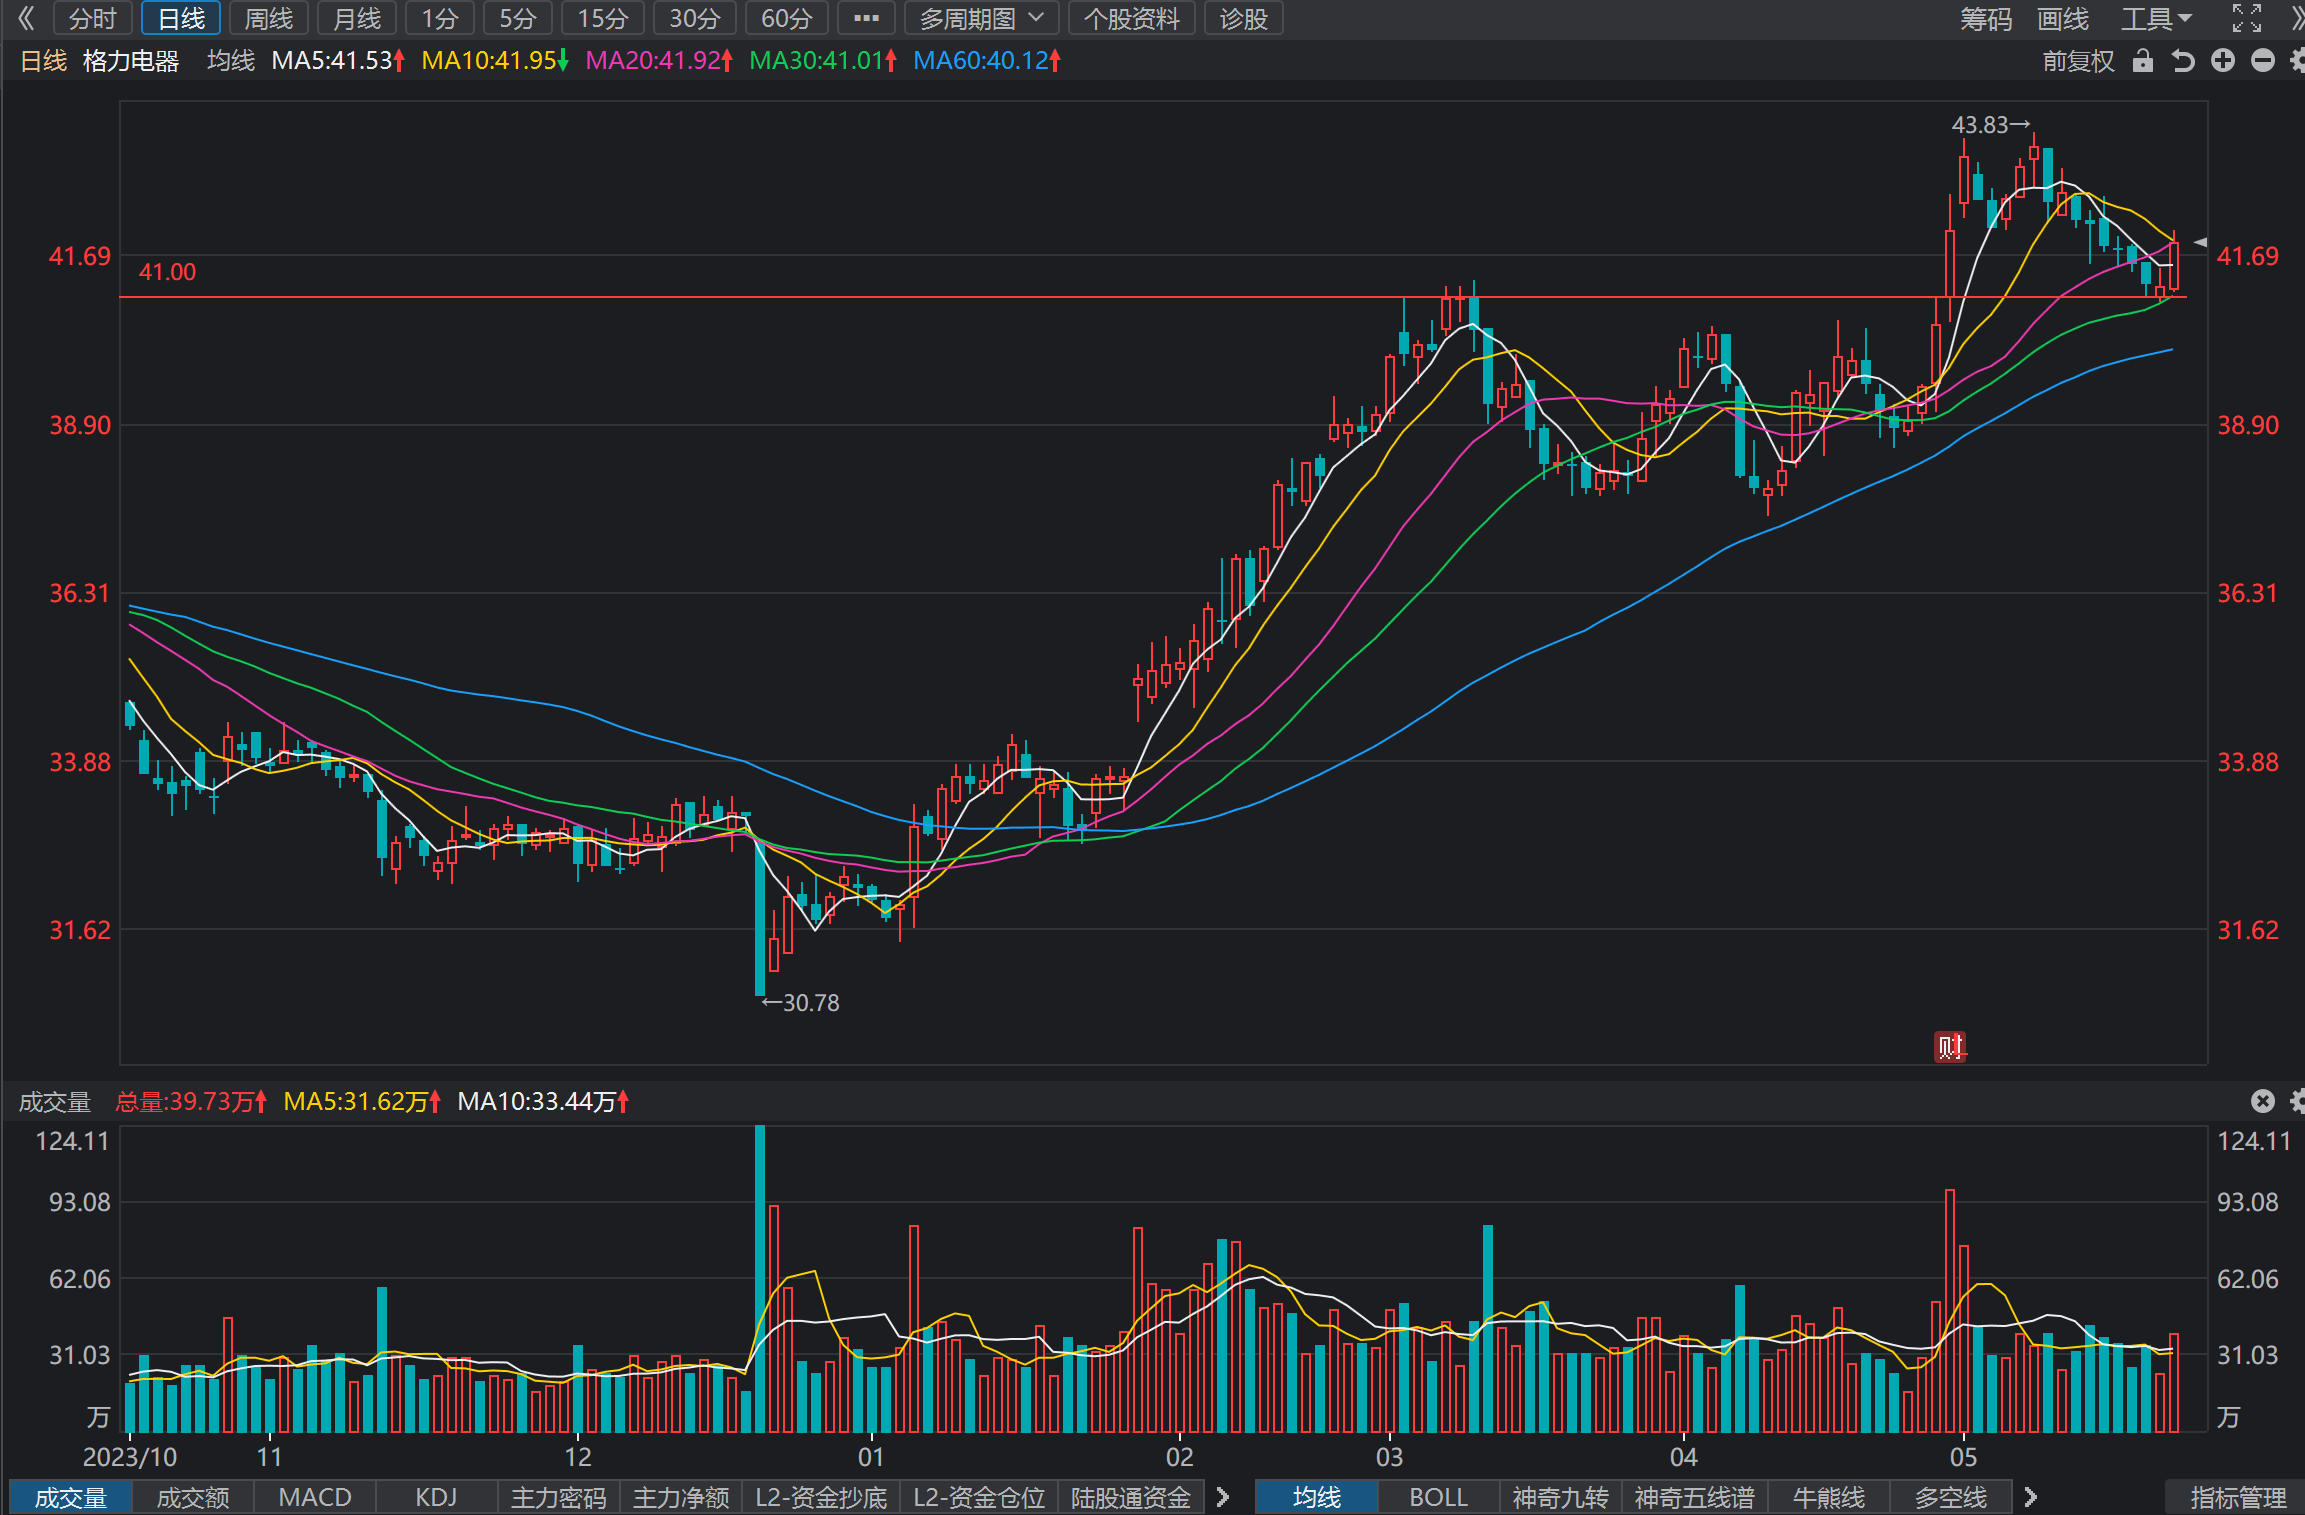Open 诊股 stock diagnosis

1244,18
